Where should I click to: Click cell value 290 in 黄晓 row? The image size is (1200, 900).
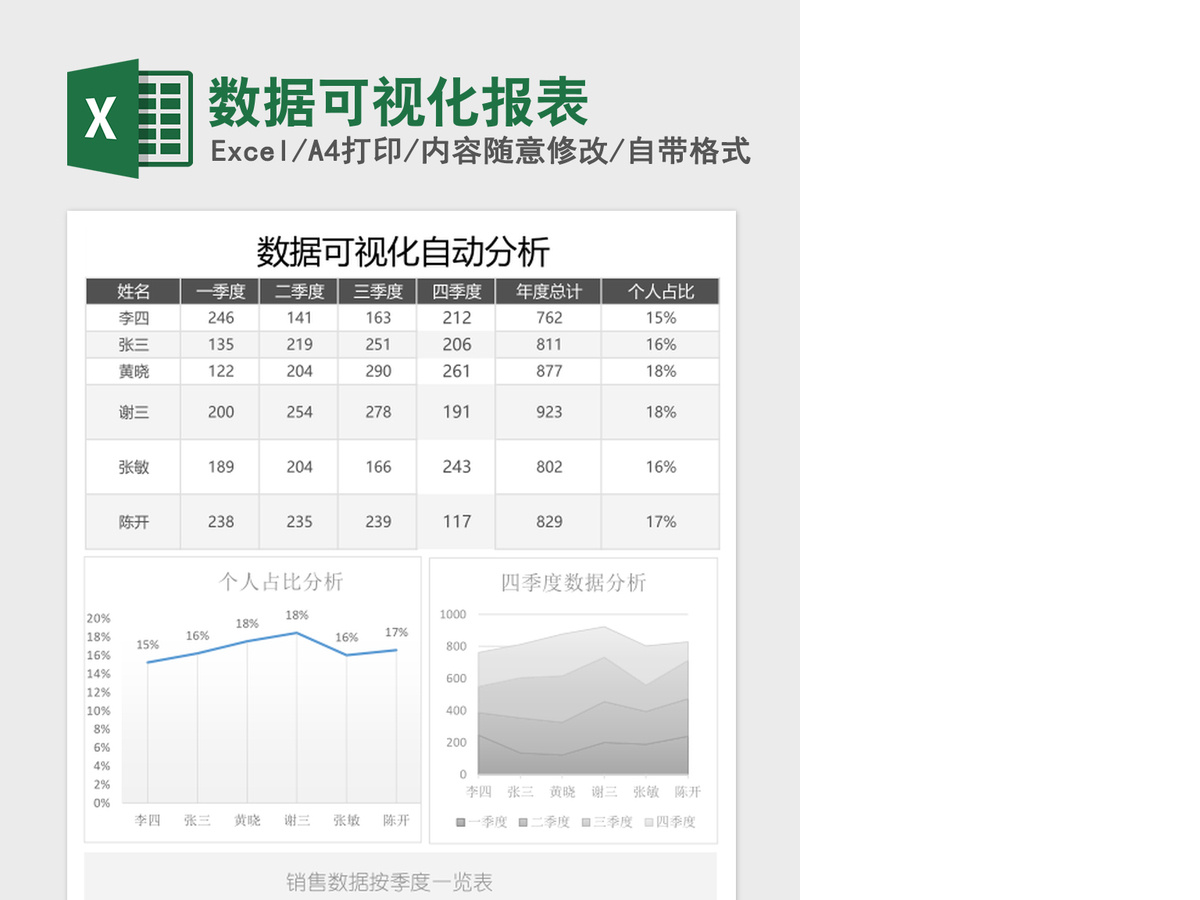coord(378,371)
